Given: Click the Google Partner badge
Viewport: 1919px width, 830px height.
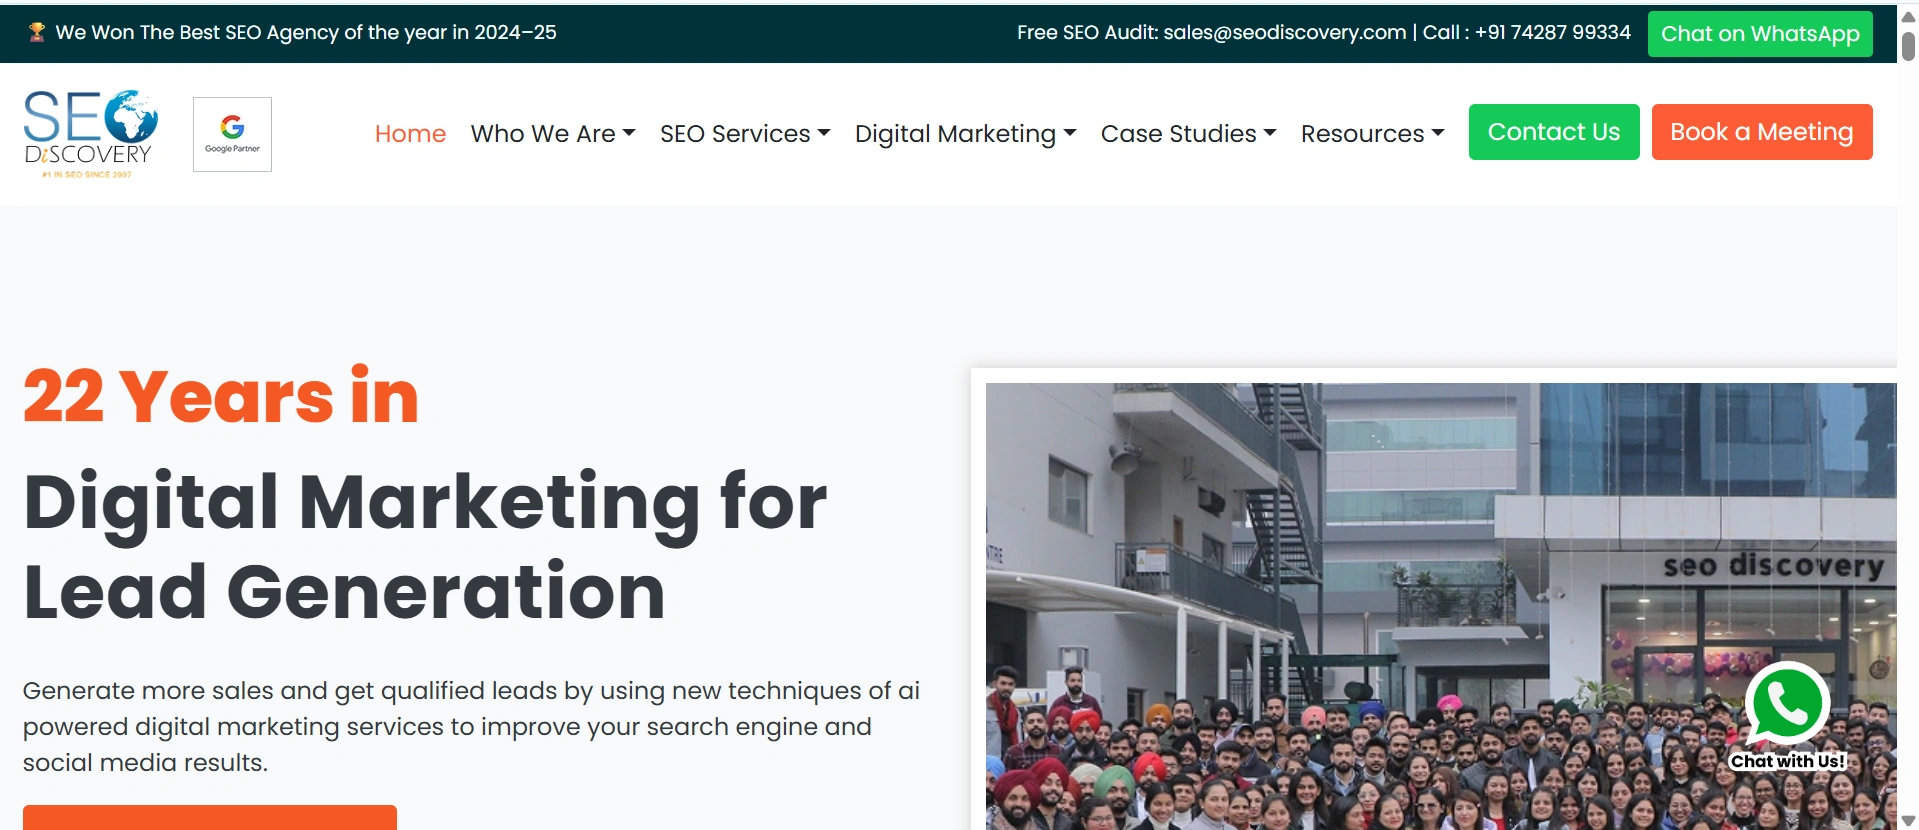Looking at the screenshot, I should (x=232, y=134).
